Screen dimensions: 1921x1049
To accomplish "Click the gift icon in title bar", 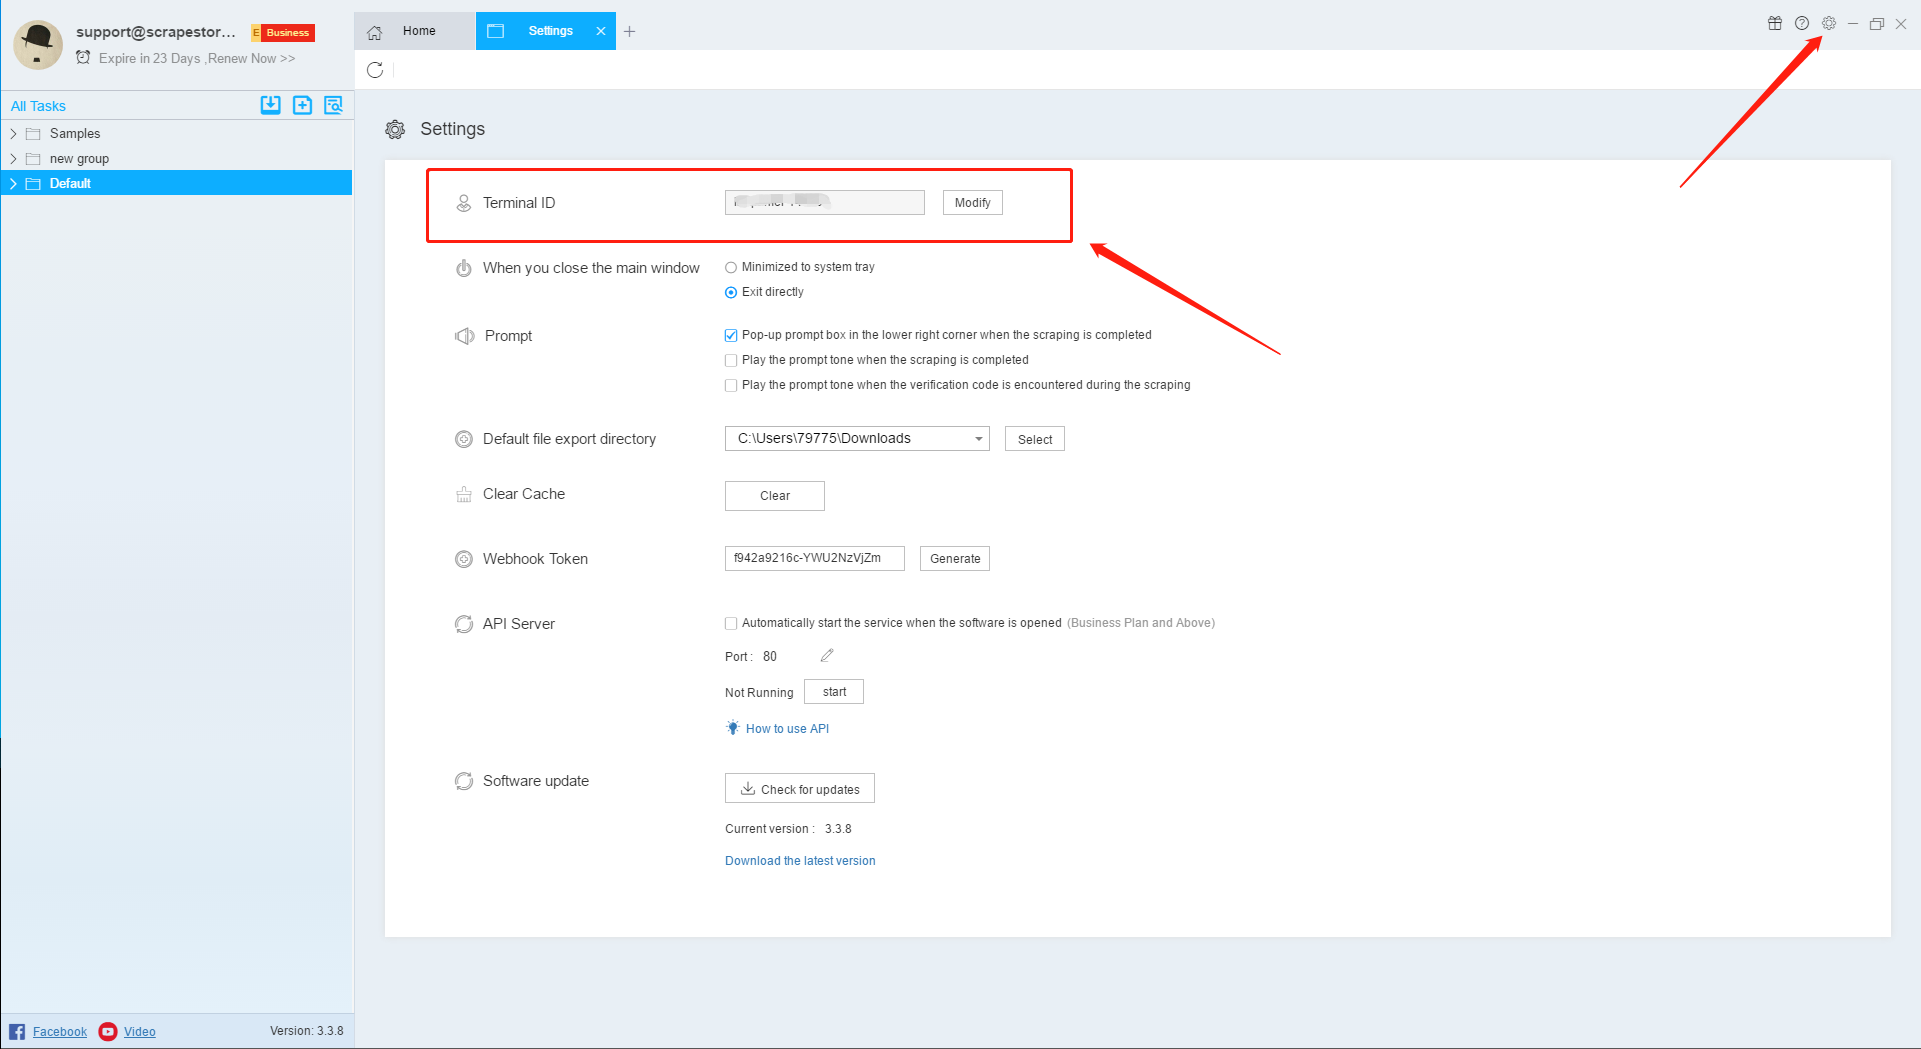I will 1775,24.
